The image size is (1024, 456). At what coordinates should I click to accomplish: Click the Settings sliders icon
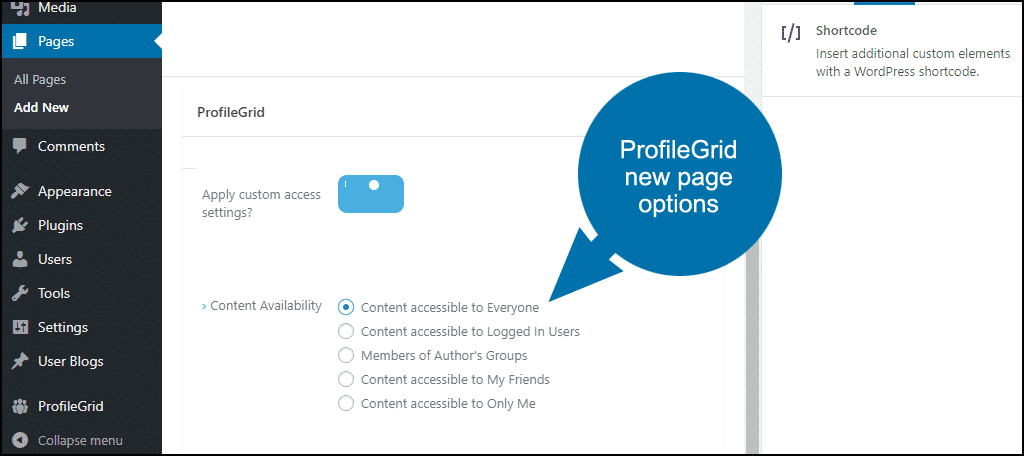(20, 327)
